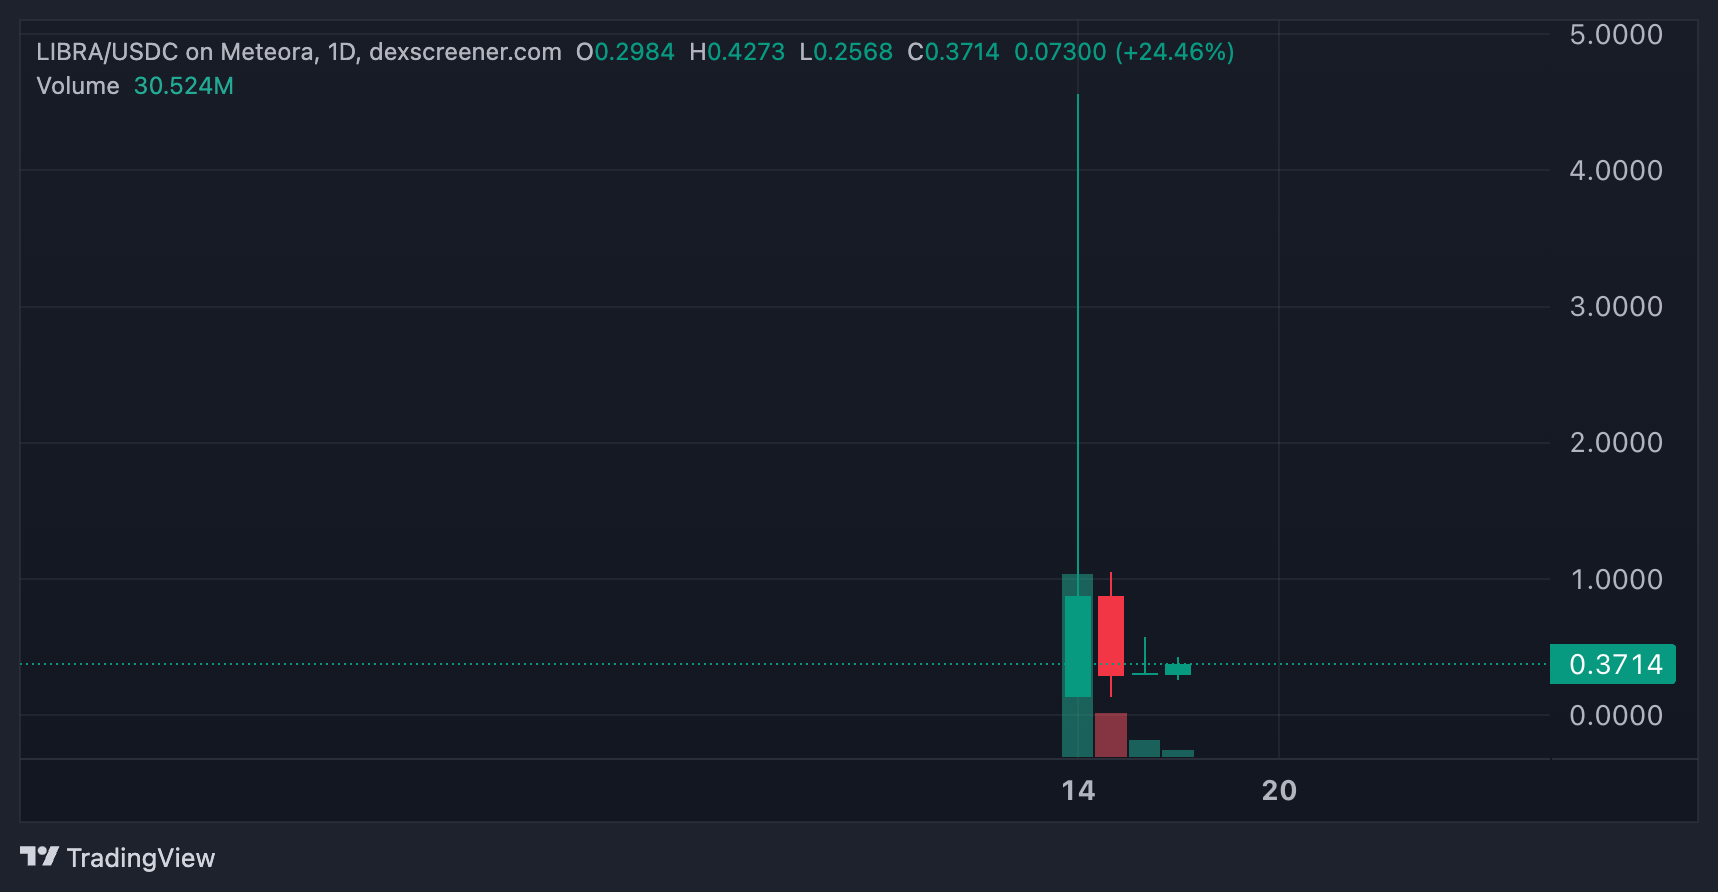The image size is (1718, 892).
Task: Click the 5.0000 price axis label
Action: point(1615,35)
